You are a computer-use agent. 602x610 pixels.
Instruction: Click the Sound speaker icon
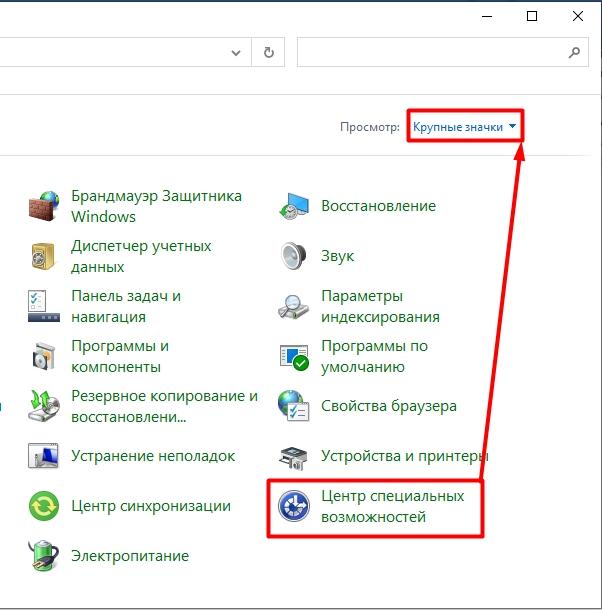(x=294, y=256)
